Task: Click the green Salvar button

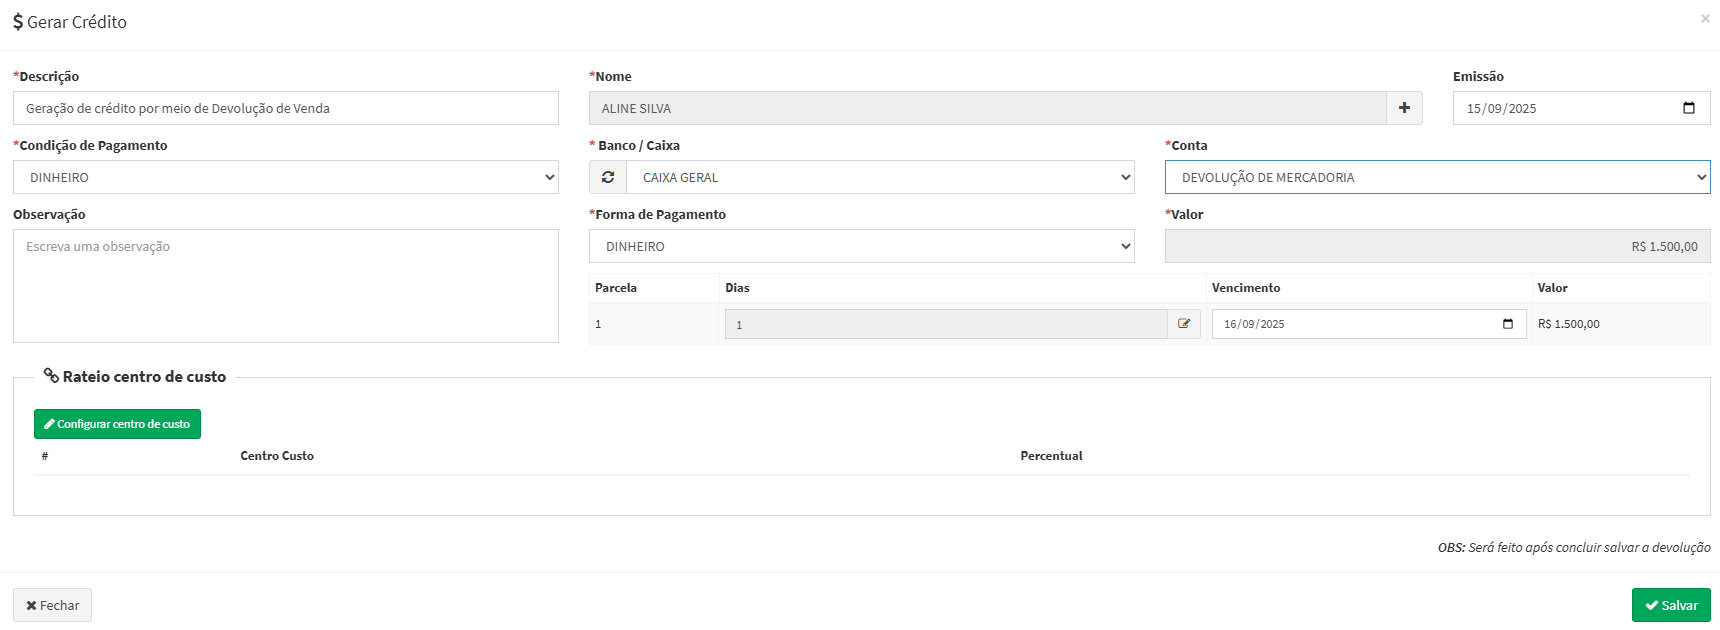Action: coord(1671,605)
